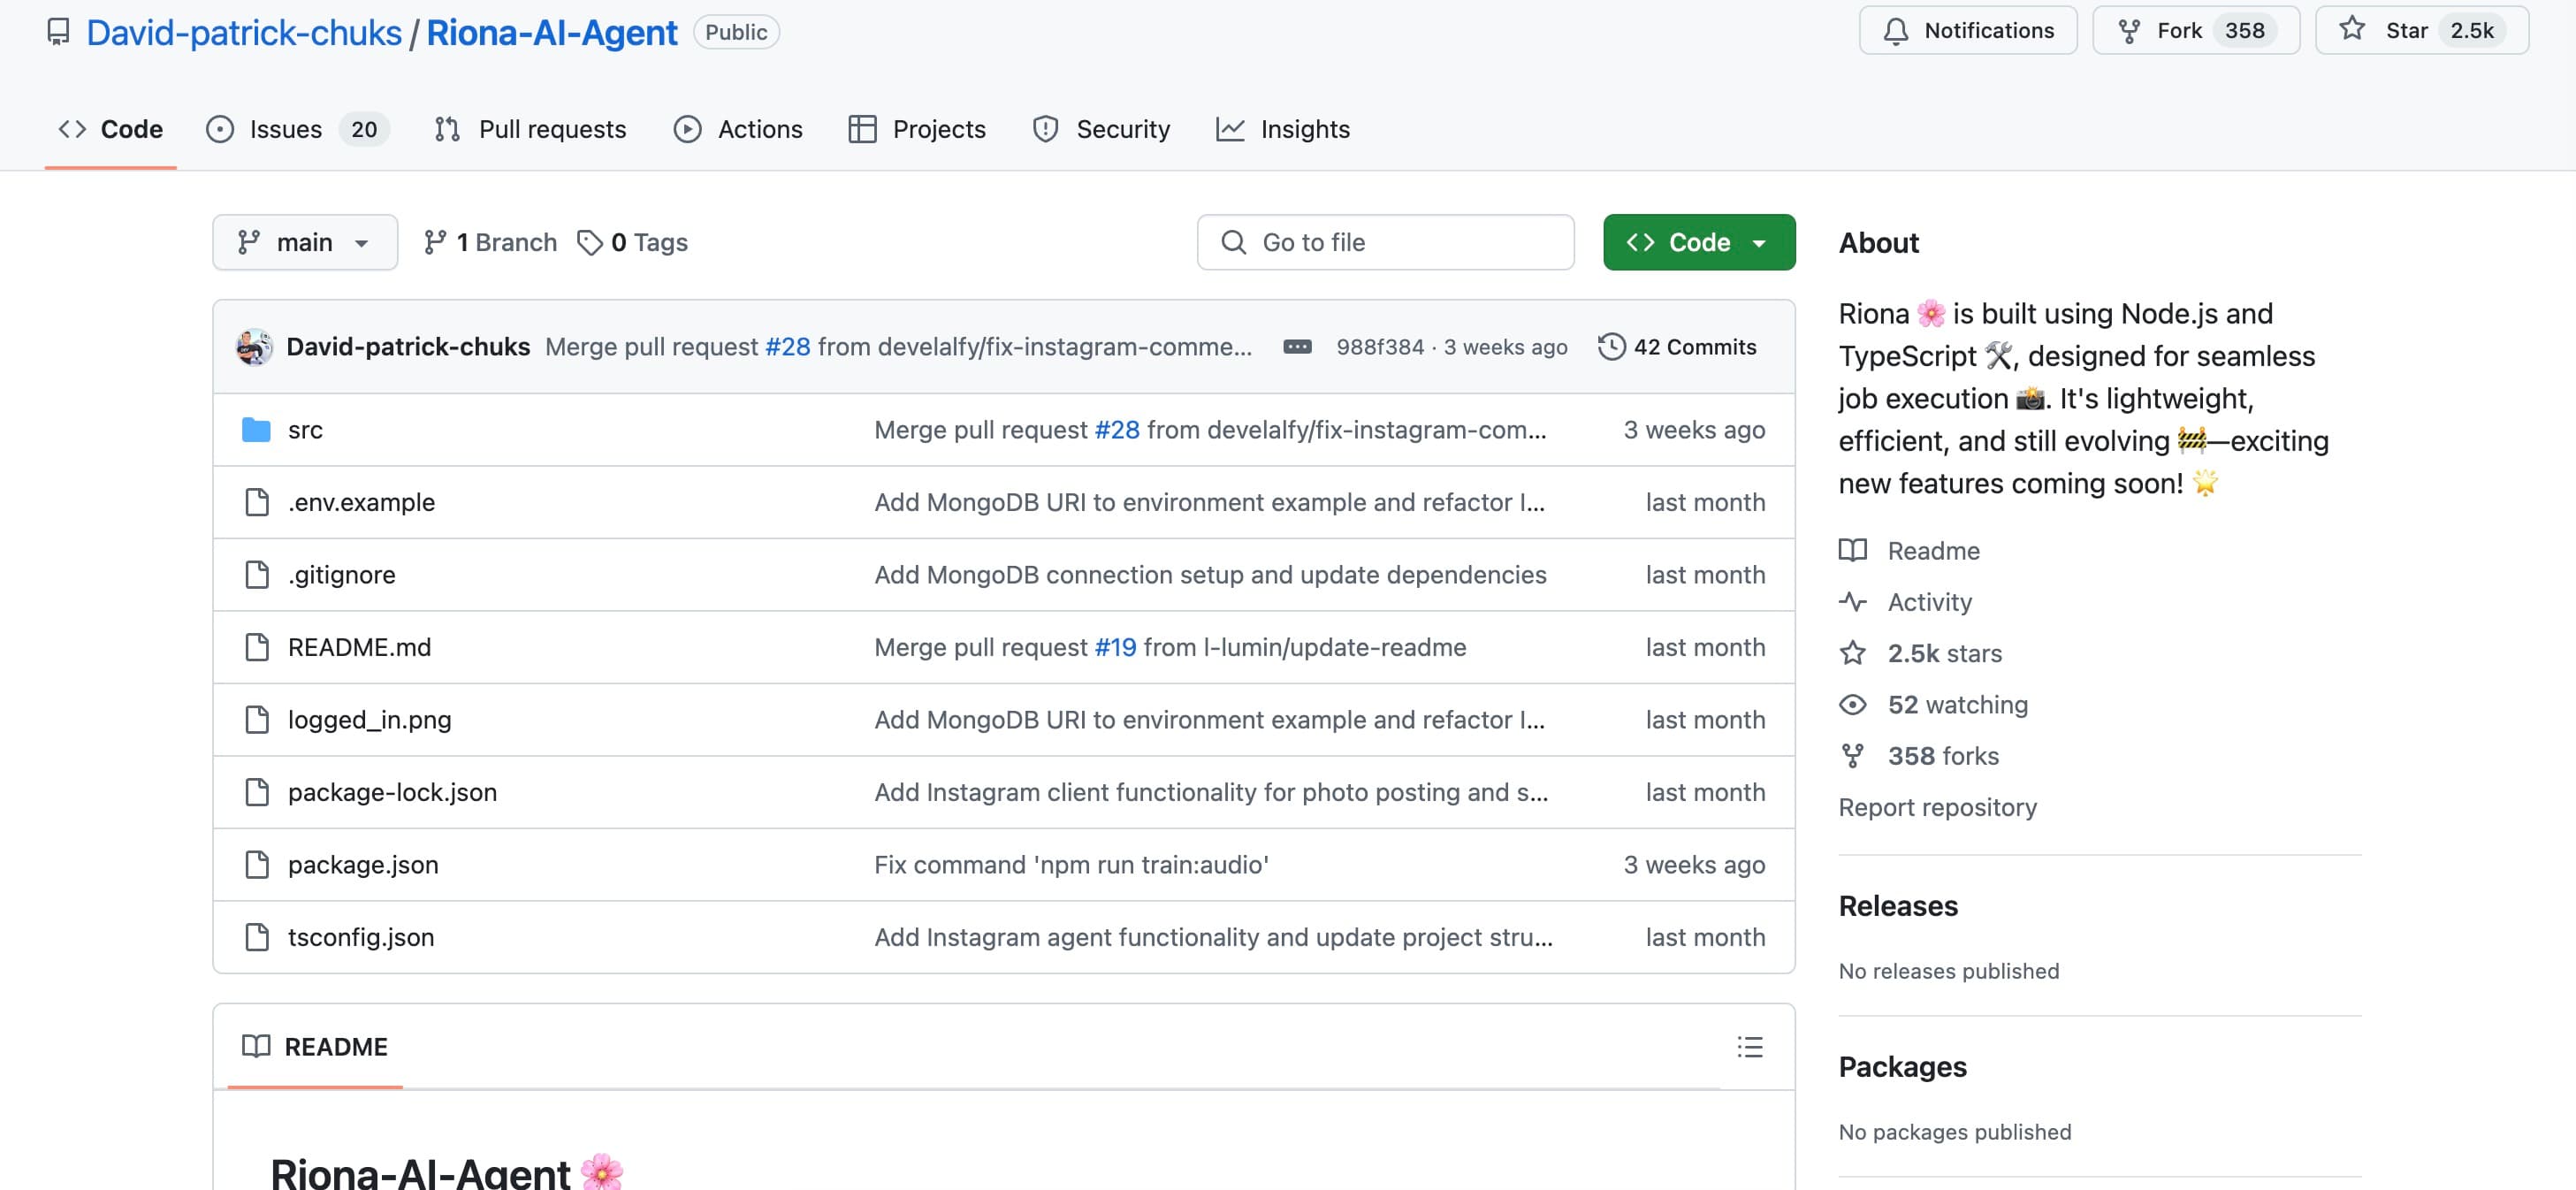Open the Actions tab

[x=738, y=129]
